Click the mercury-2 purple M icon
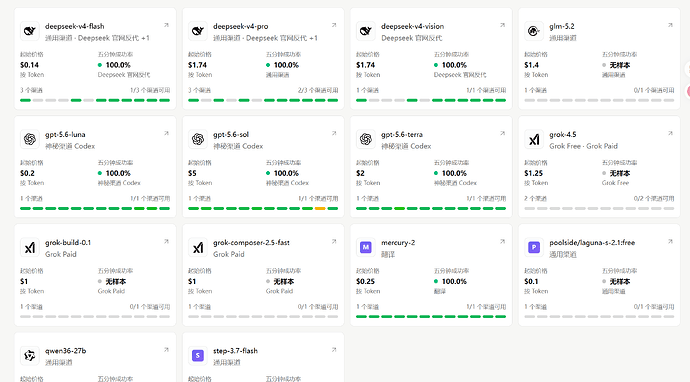690x382 pixels. 366,248
